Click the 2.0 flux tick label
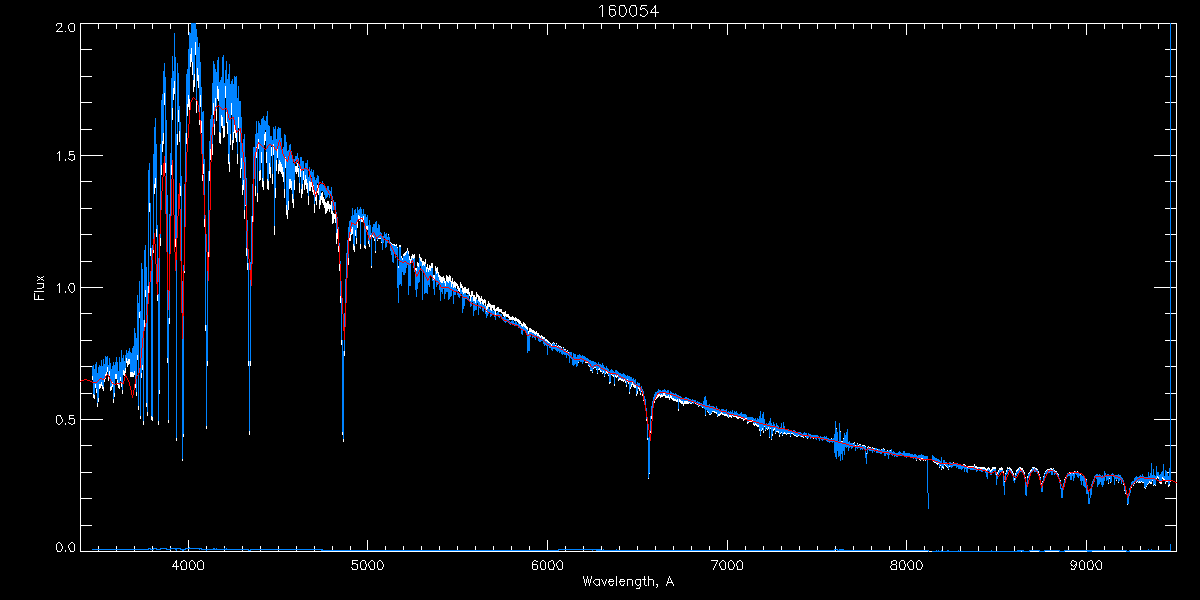 coord(65,28)
